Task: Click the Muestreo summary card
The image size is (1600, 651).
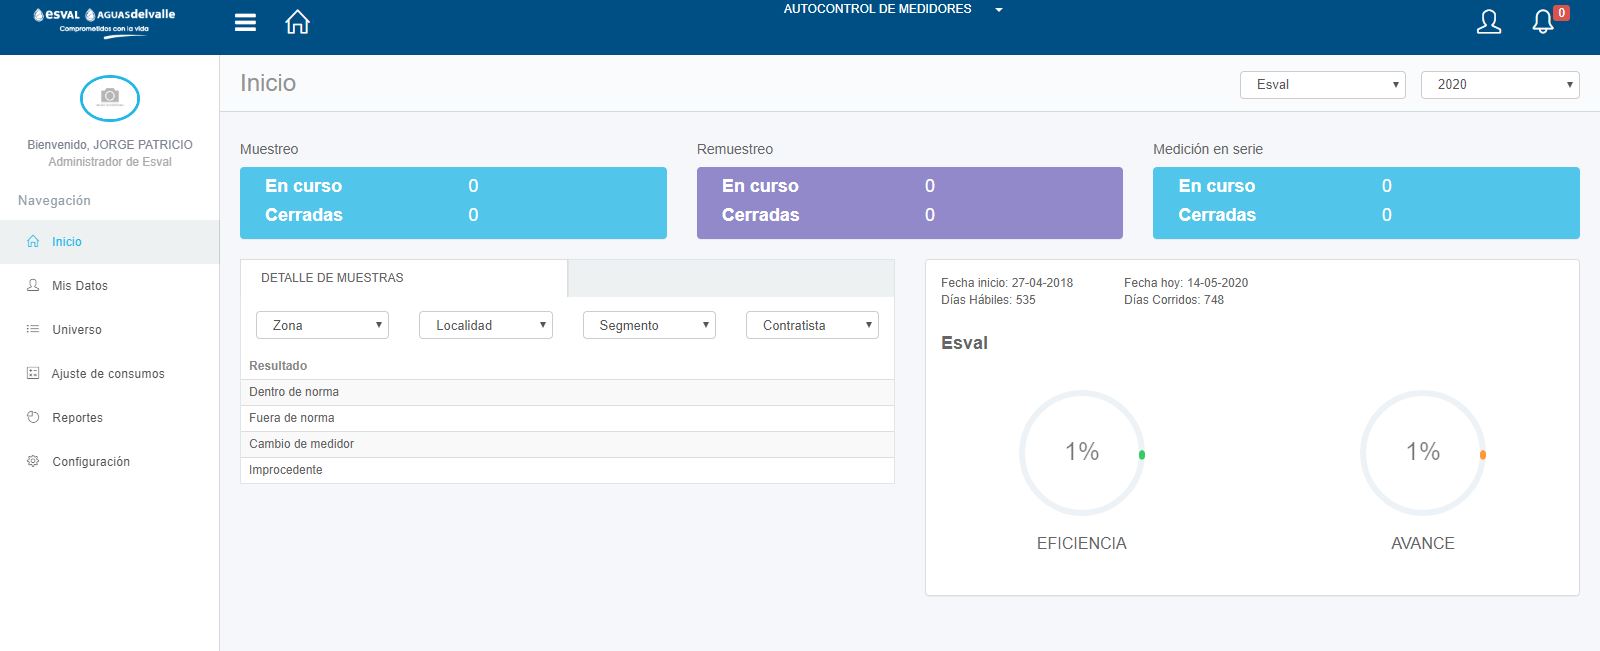Action: coord(453,202)
